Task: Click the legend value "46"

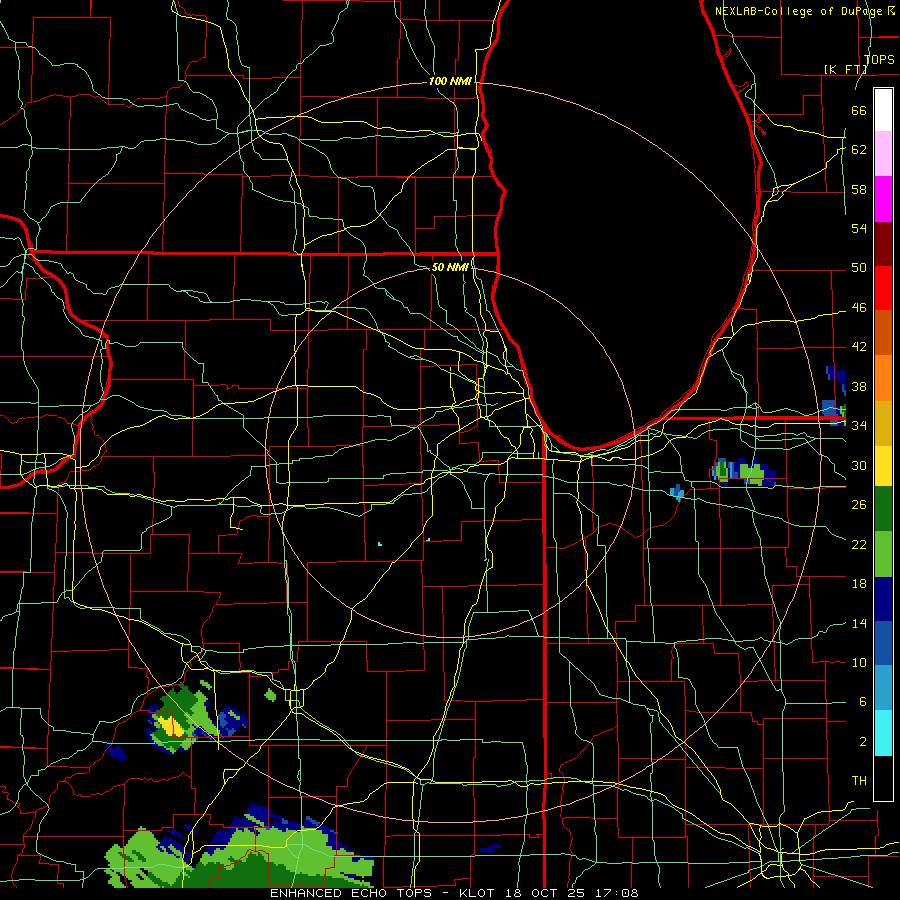Action: click(x=859, y=308)
